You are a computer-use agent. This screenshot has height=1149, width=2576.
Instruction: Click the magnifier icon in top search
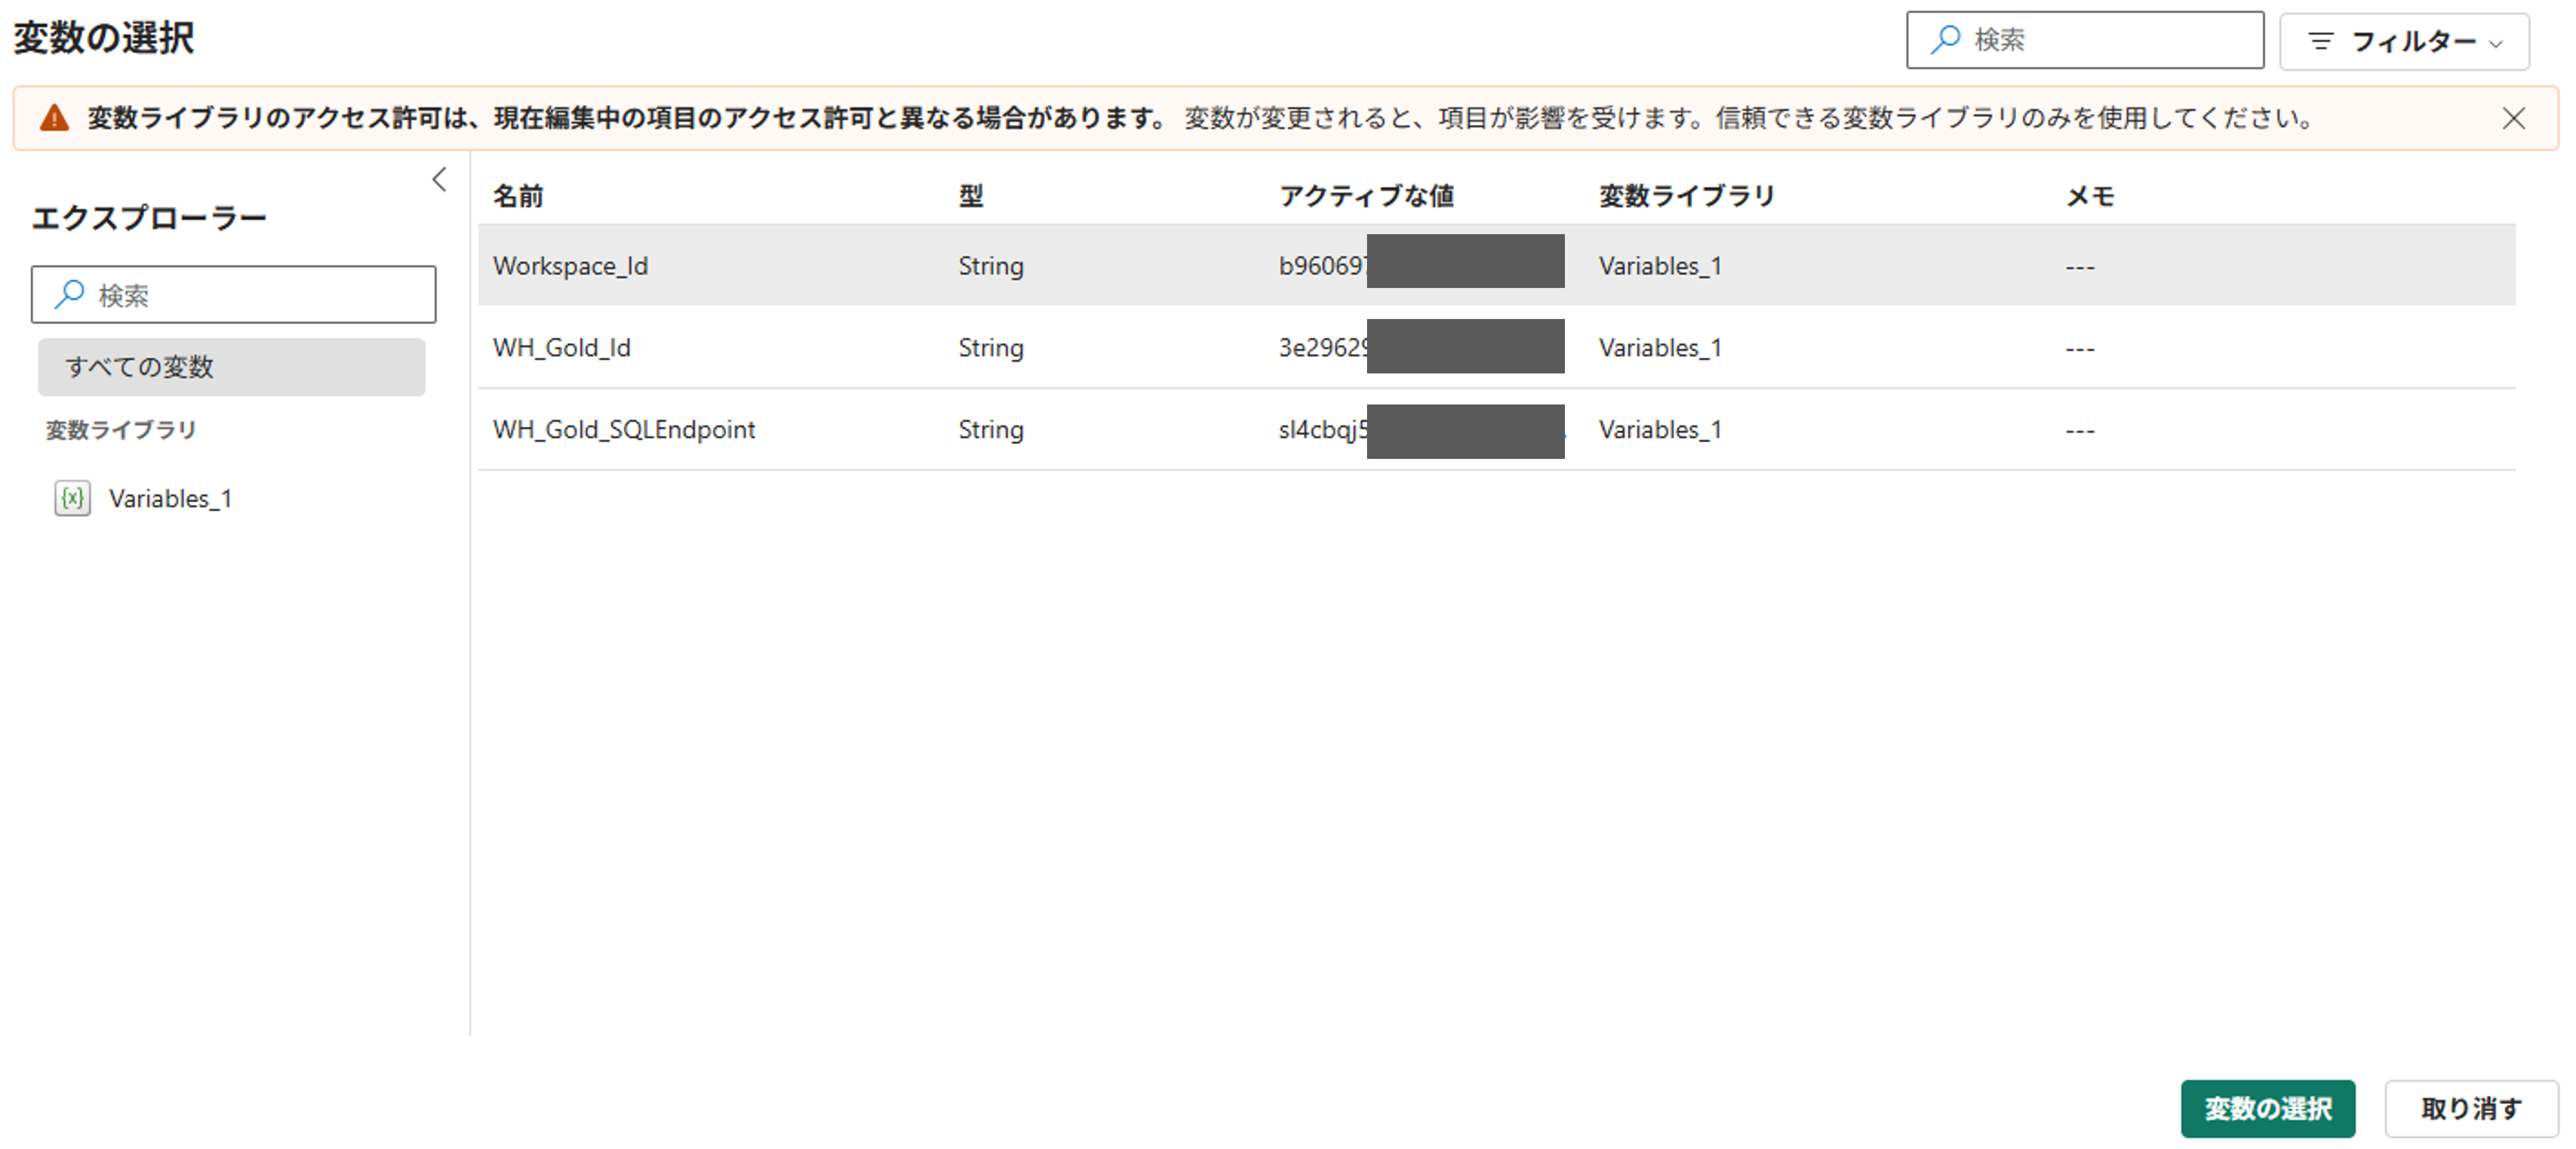[1945, 40]
